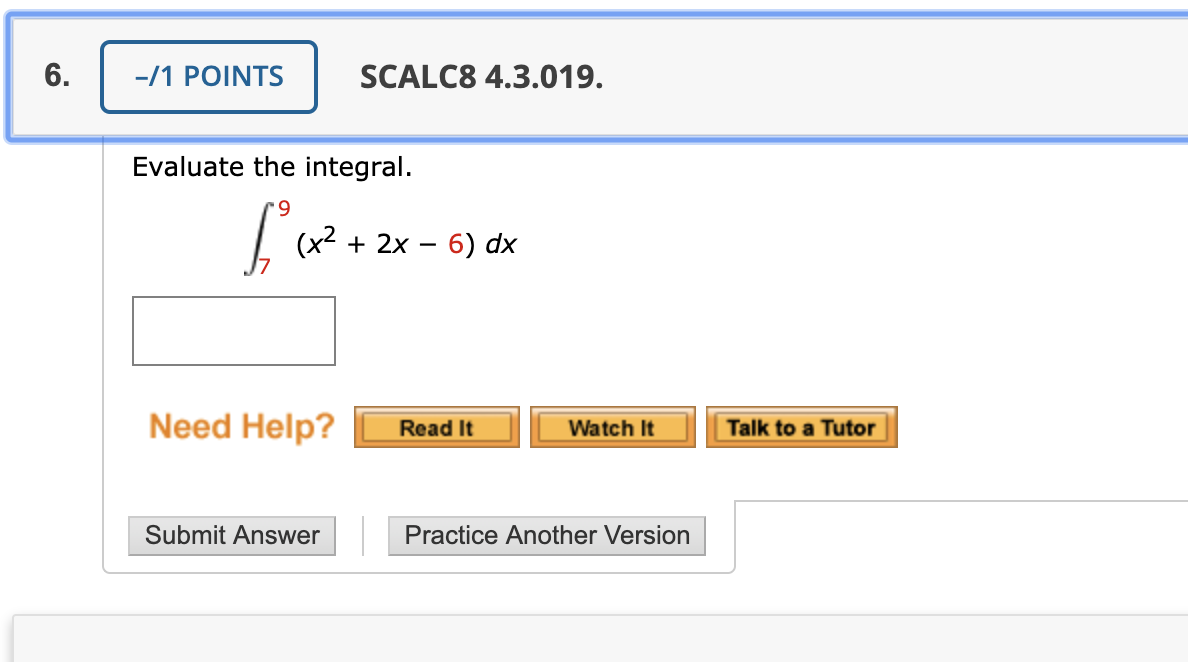Click the Read It help button
Screen dimensions: 1188x662
pos(435,426)
